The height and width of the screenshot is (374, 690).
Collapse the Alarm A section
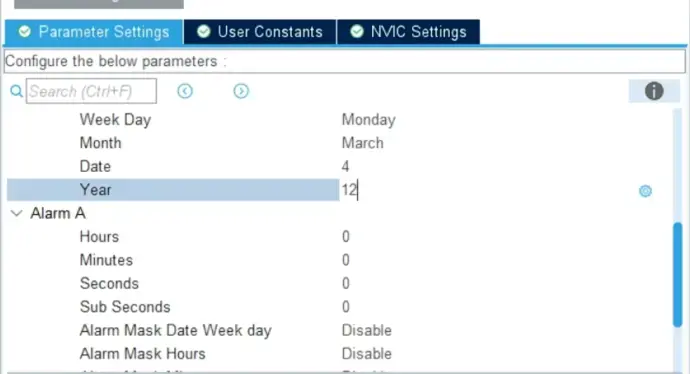pyautogui.click(x=16, y=213)
